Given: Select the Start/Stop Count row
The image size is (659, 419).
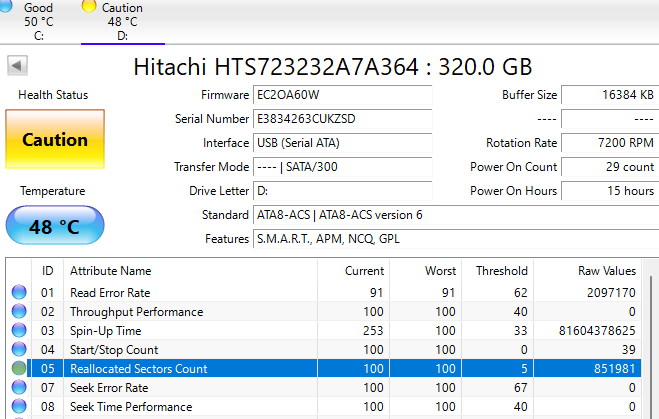Looking at the screenshot, I should point(324,349).
